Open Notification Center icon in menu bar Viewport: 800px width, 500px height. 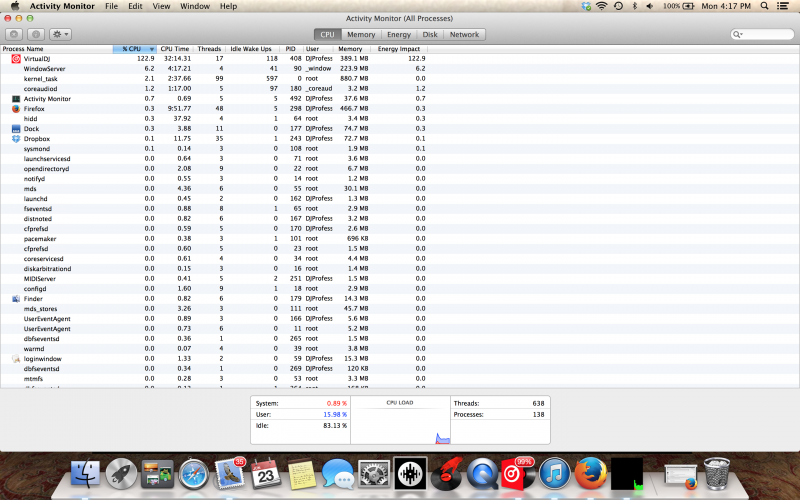coord(783,6)
